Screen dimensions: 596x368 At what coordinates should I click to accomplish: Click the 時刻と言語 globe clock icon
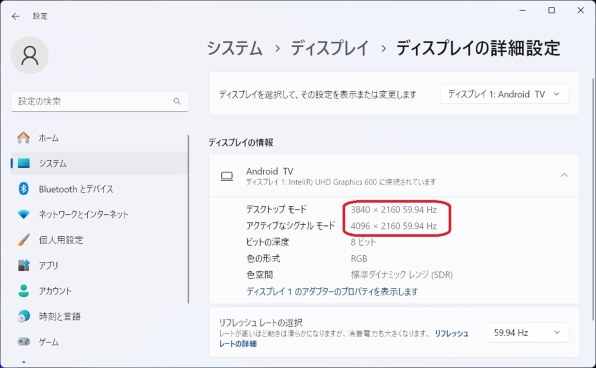pos(24,316)
